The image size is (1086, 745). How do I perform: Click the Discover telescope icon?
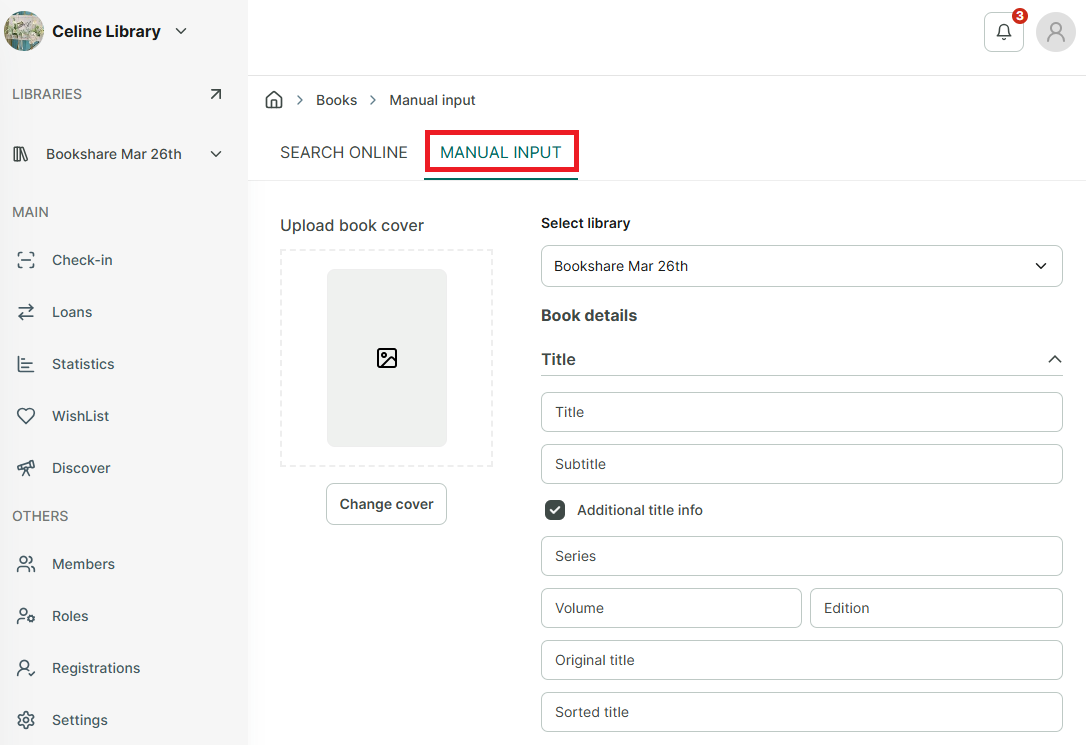pyautogui.click(x=26, y=468)
